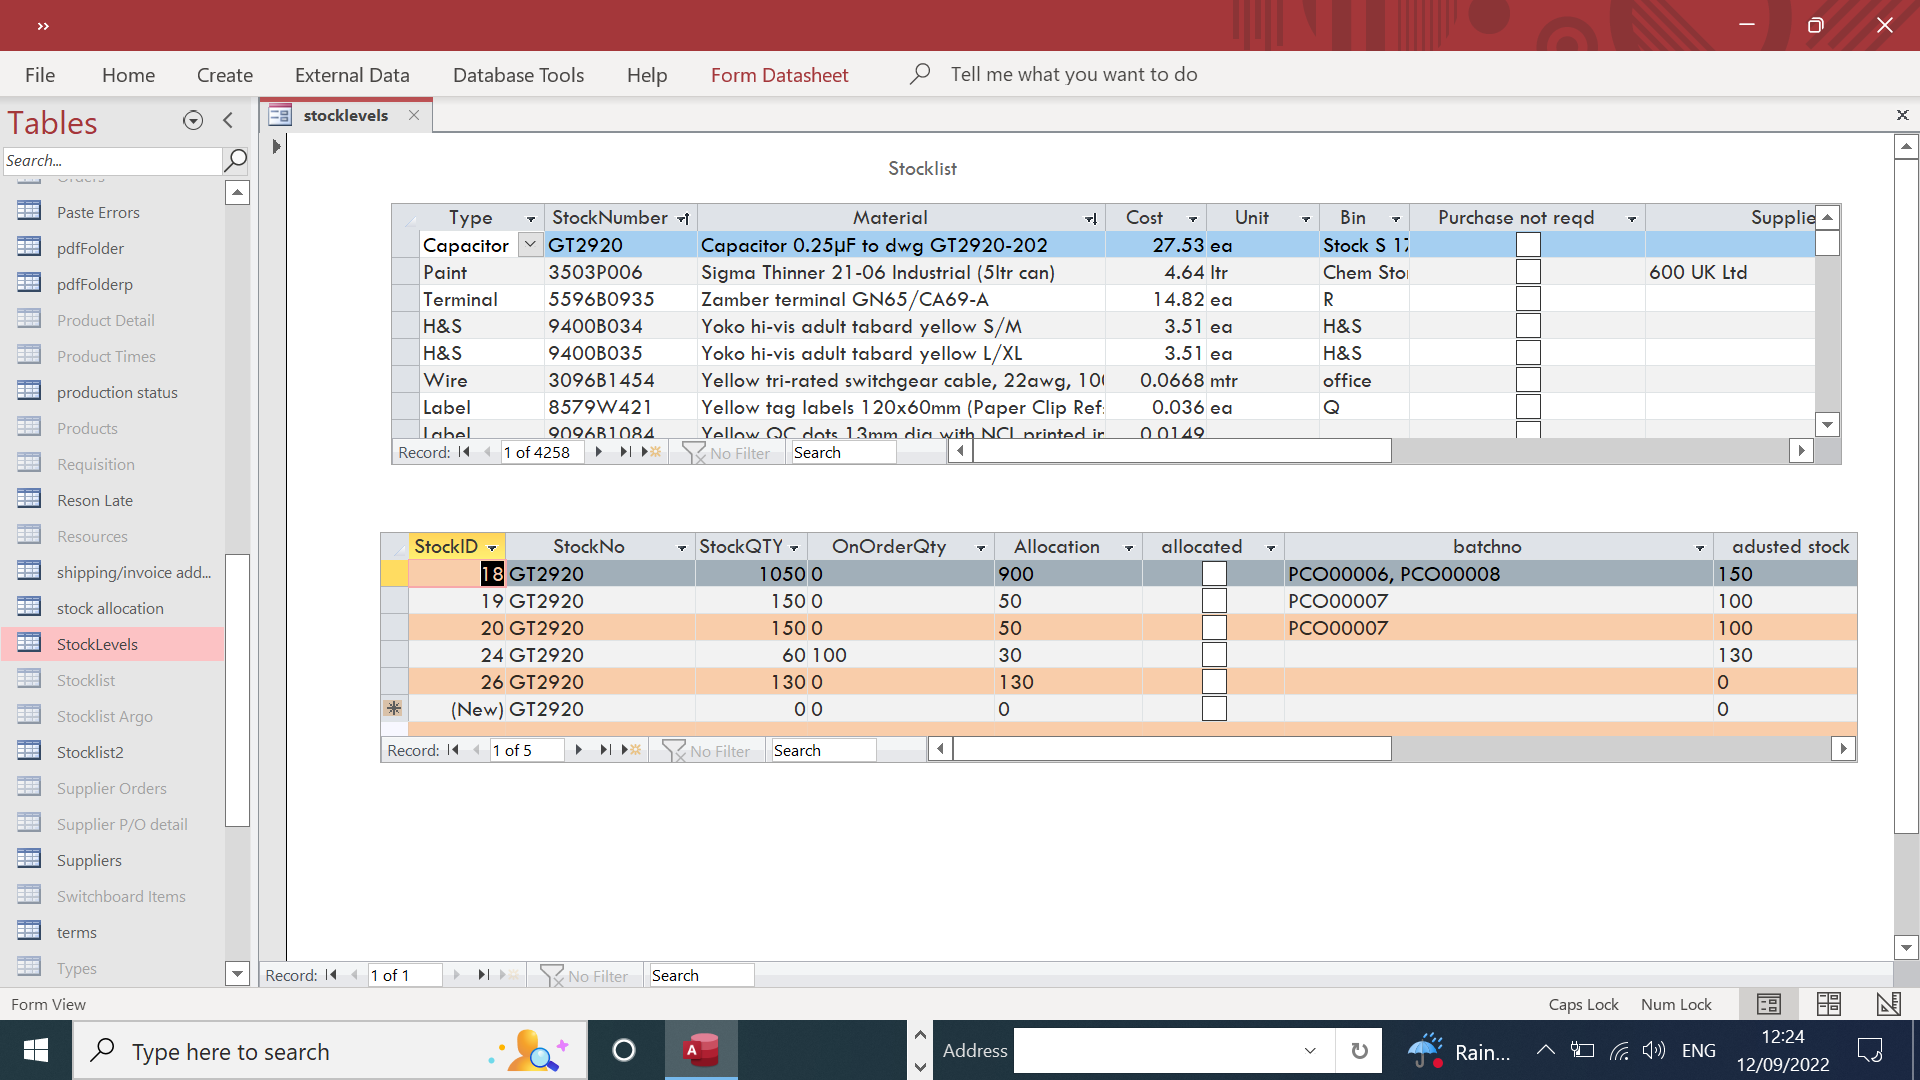Open the External Data ribbon tab
1920x1080 pixels.
point(352,75)
